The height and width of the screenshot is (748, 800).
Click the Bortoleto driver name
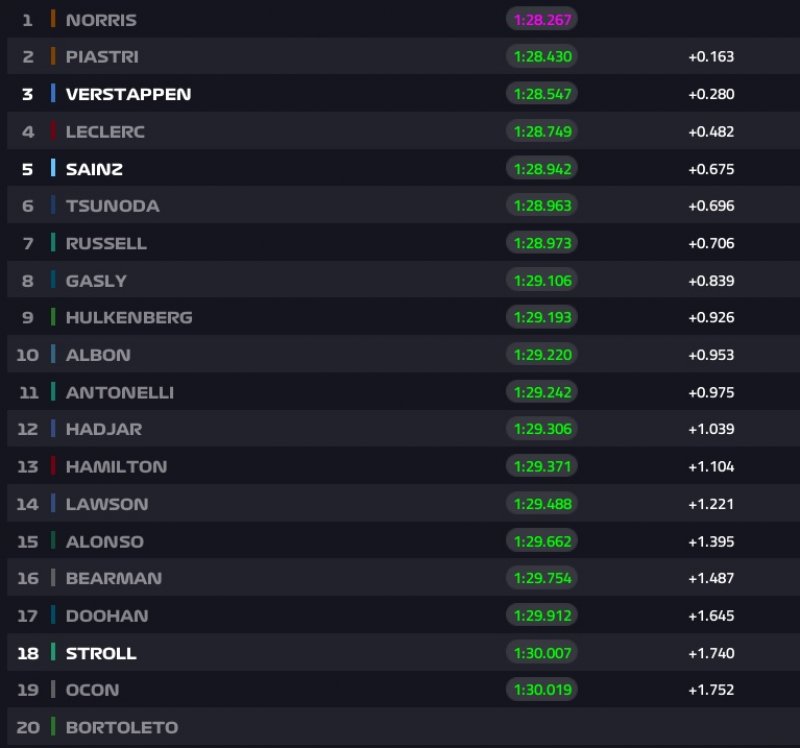point(121,727)
